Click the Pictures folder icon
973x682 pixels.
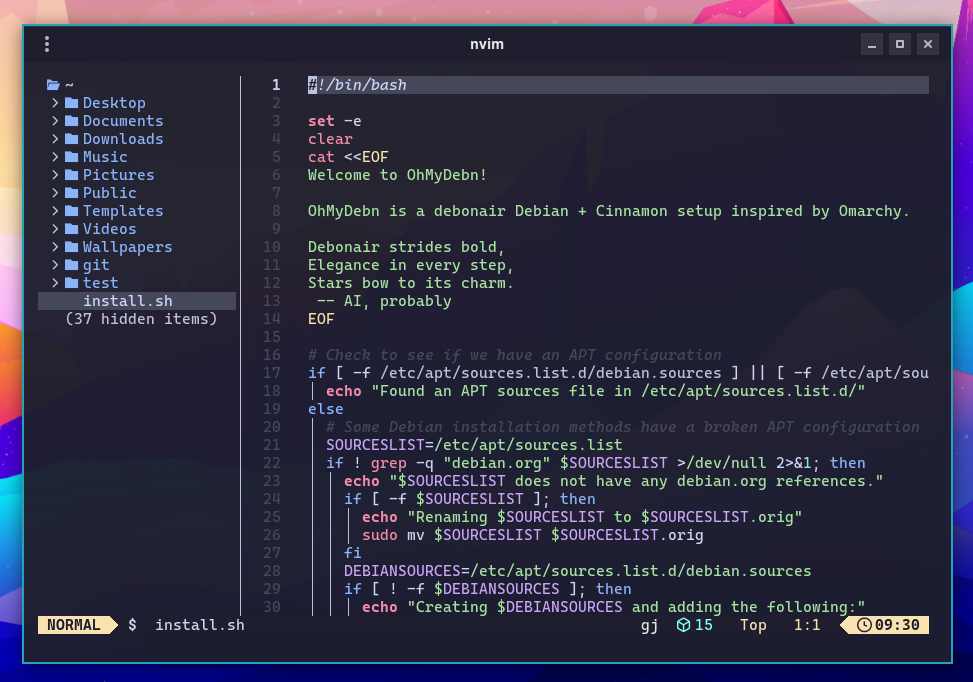pyautogui.click(x=72, y=174)
